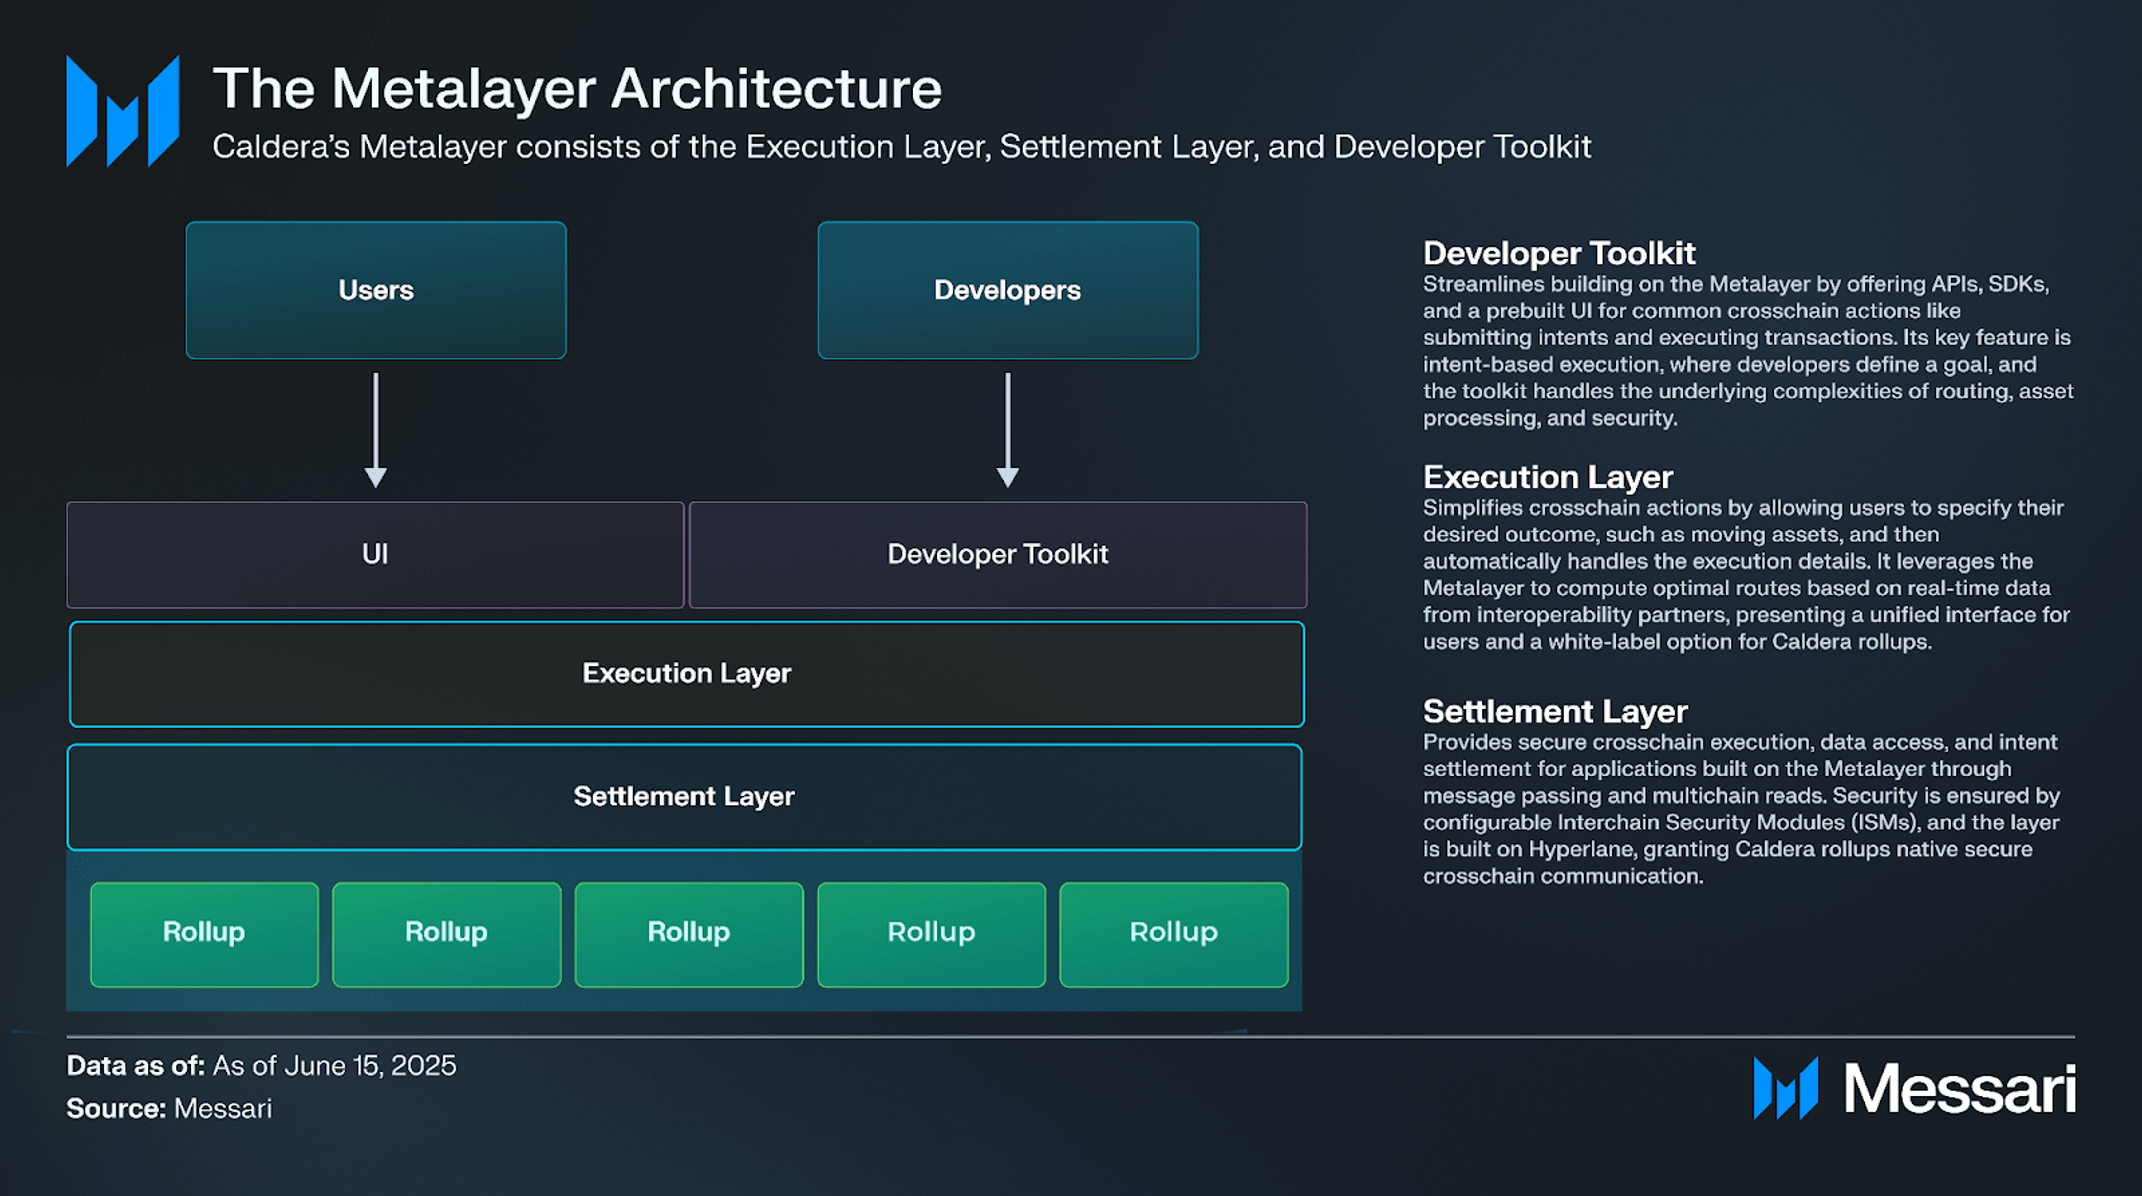
Task: Click The Metalayer Architecture title
Action: pos(577,88)
